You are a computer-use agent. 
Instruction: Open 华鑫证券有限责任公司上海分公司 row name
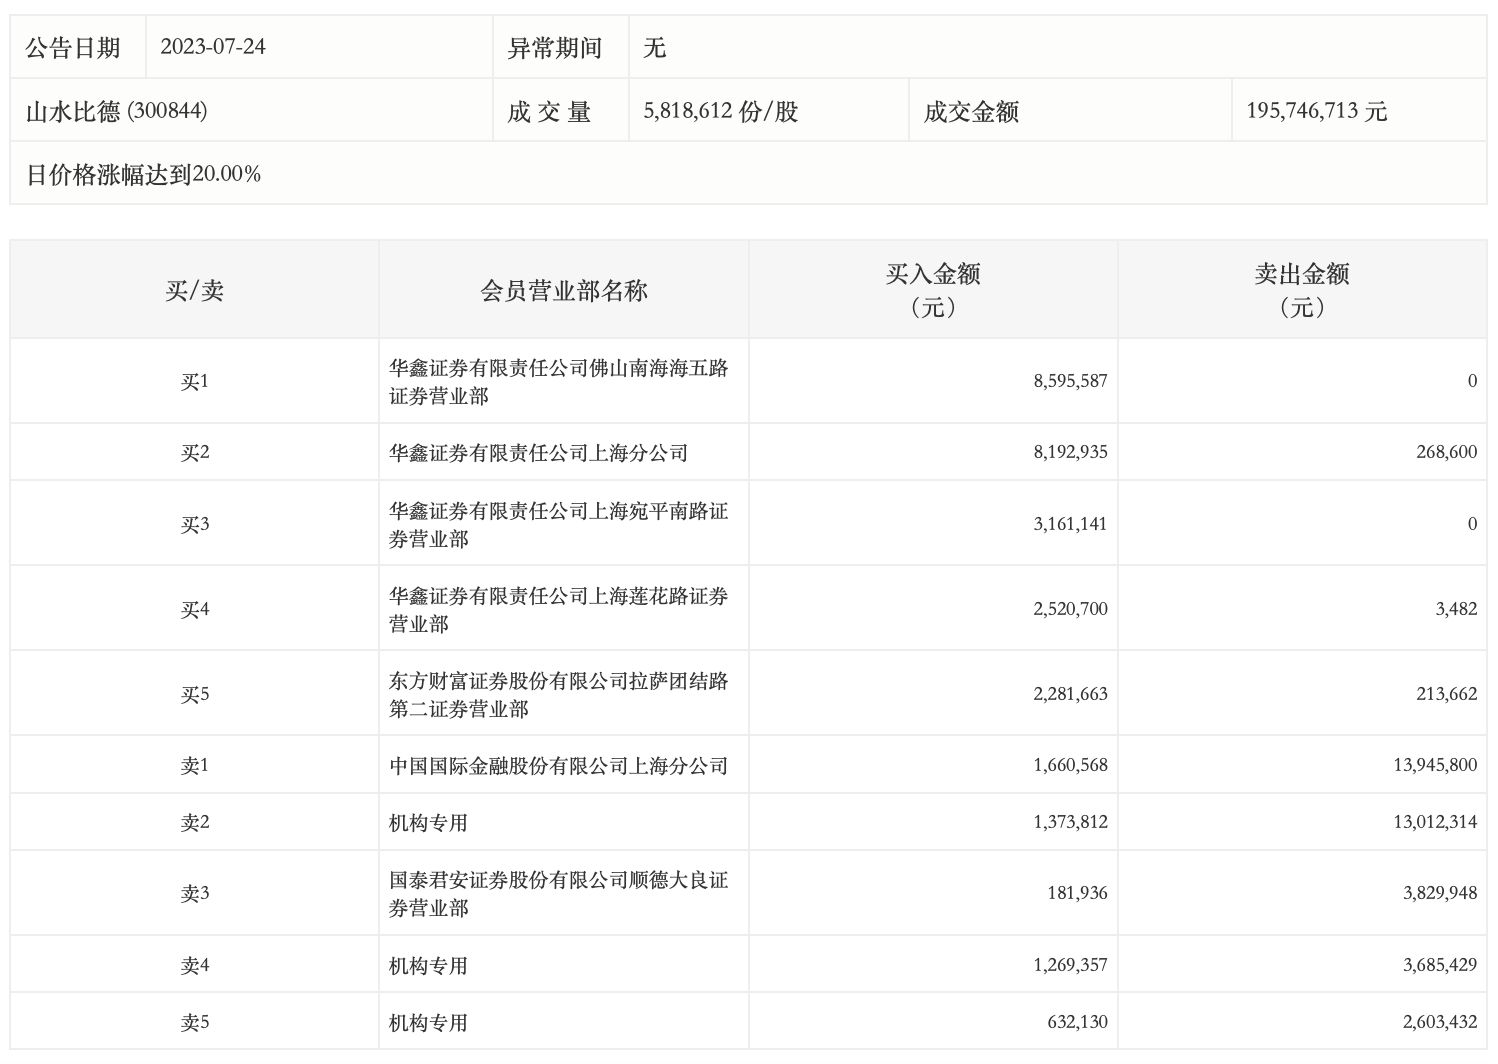coord(538,453)
